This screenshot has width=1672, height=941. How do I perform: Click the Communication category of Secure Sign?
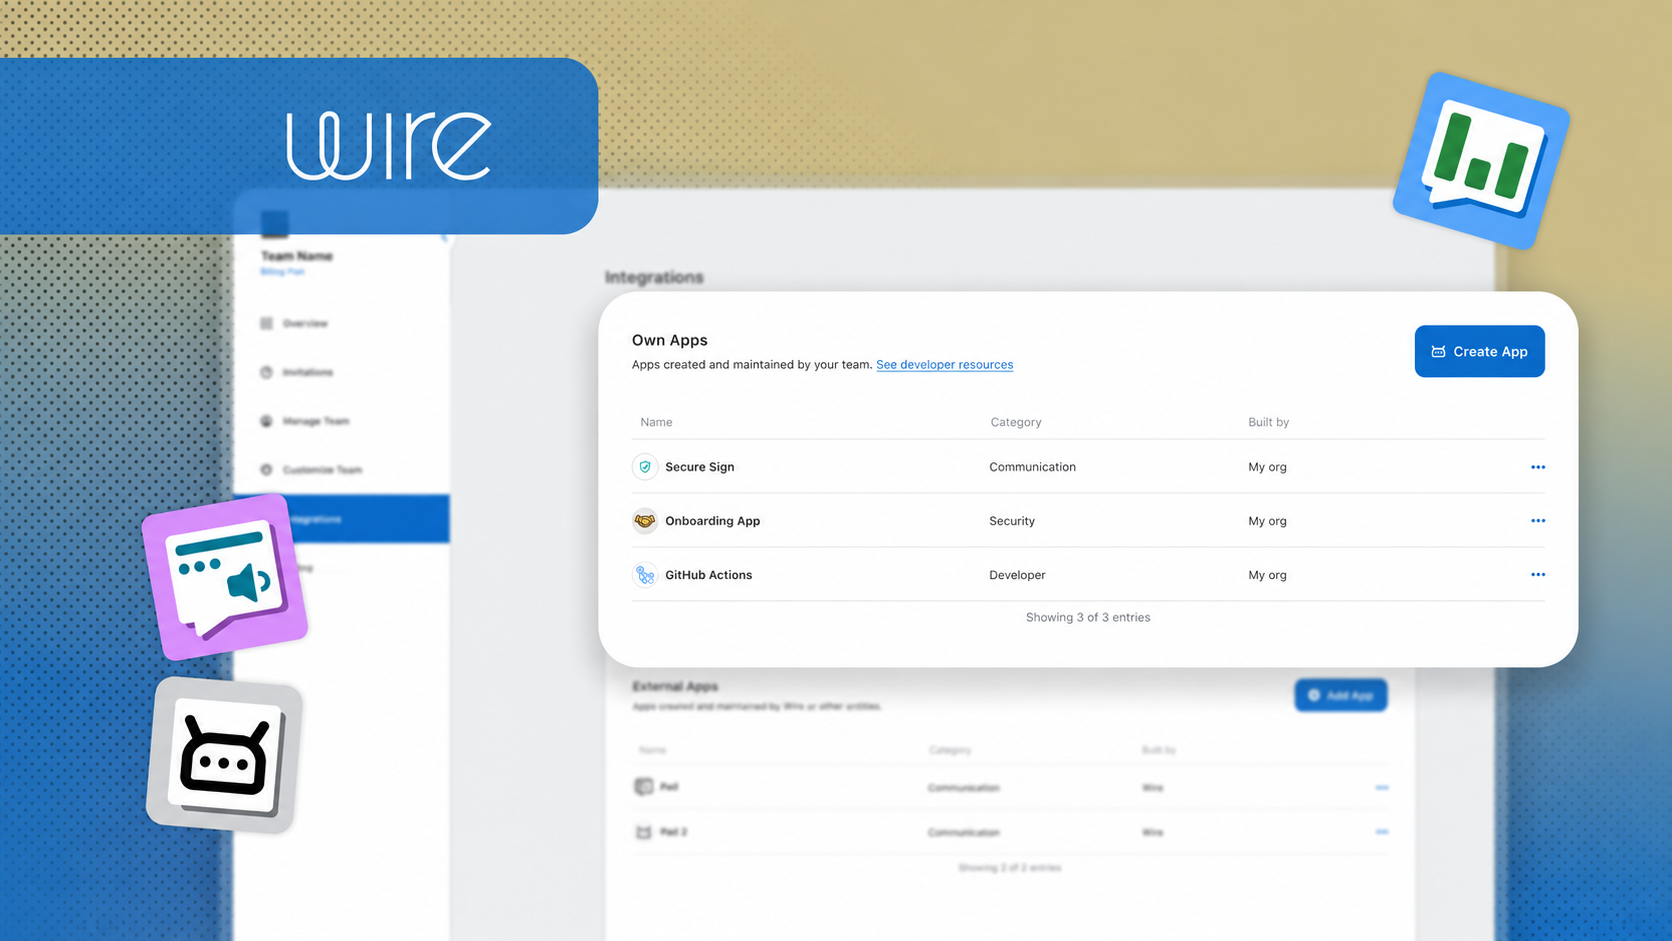(x=1032, y=467)
